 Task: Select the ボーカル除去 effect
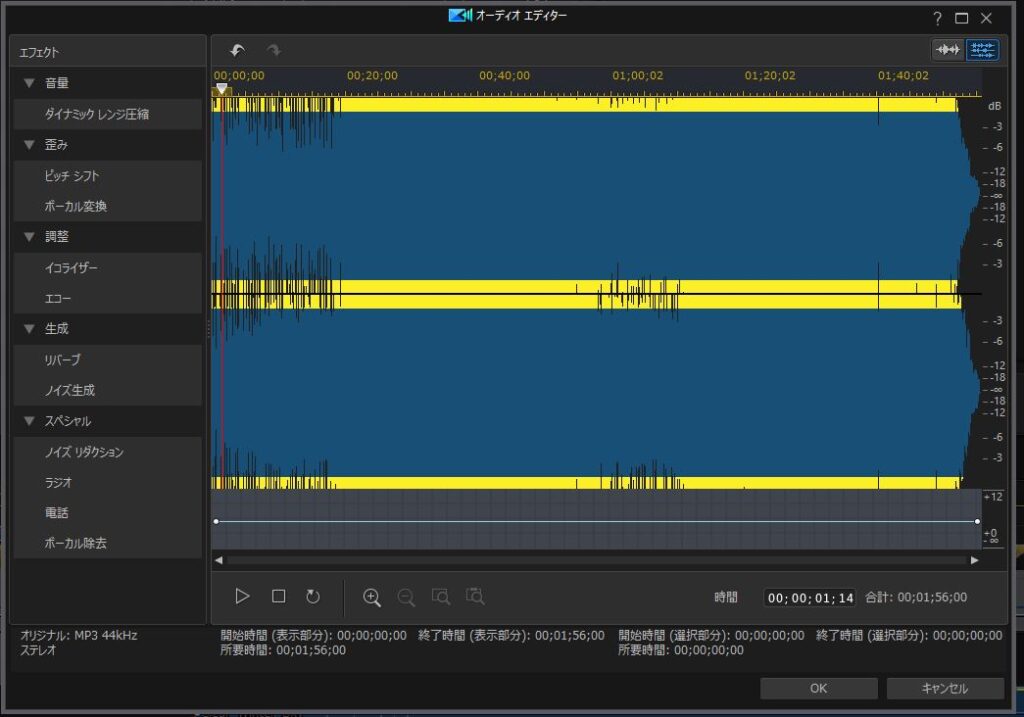click(108, 543)
